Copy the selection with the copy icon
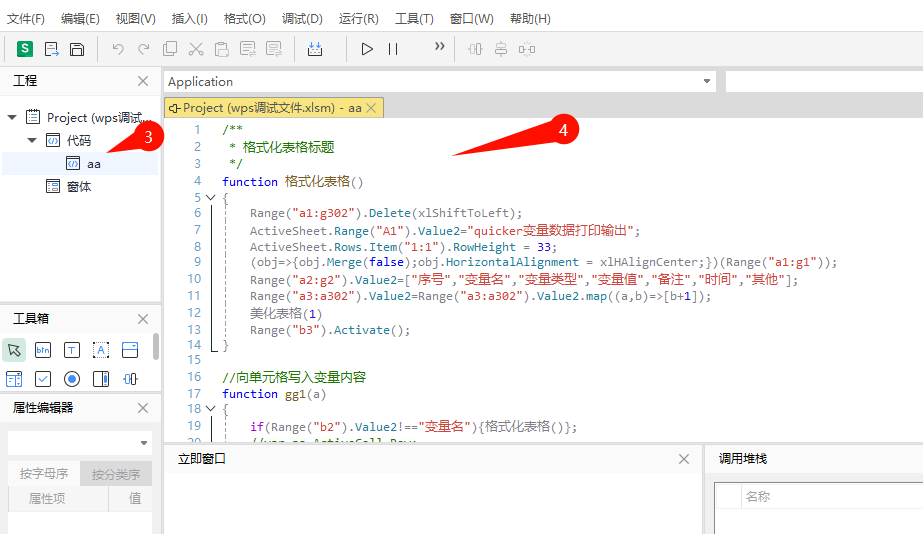The width and height of the screenshot is (923, 534). [x=170, y=49]
